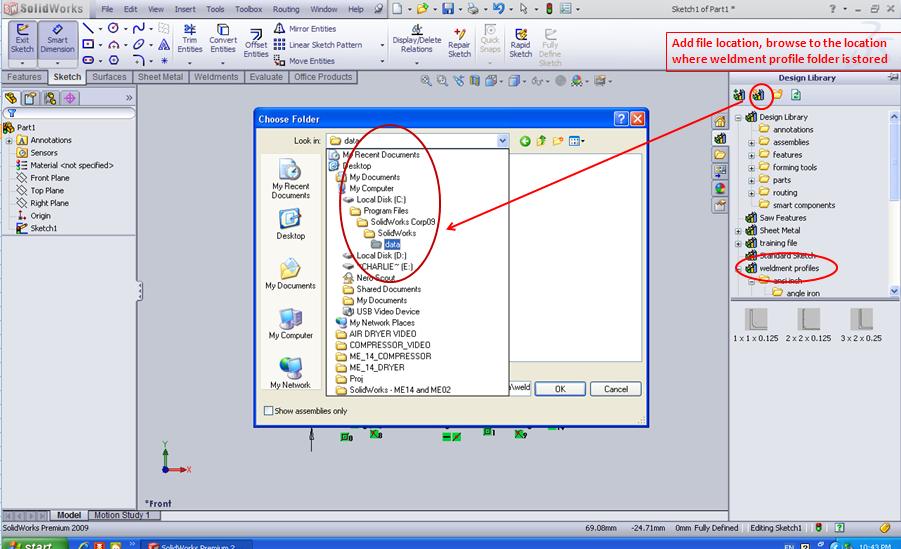Click My Computer shortcut in dialog sidebar
The image size is (901, 549).
291,324
